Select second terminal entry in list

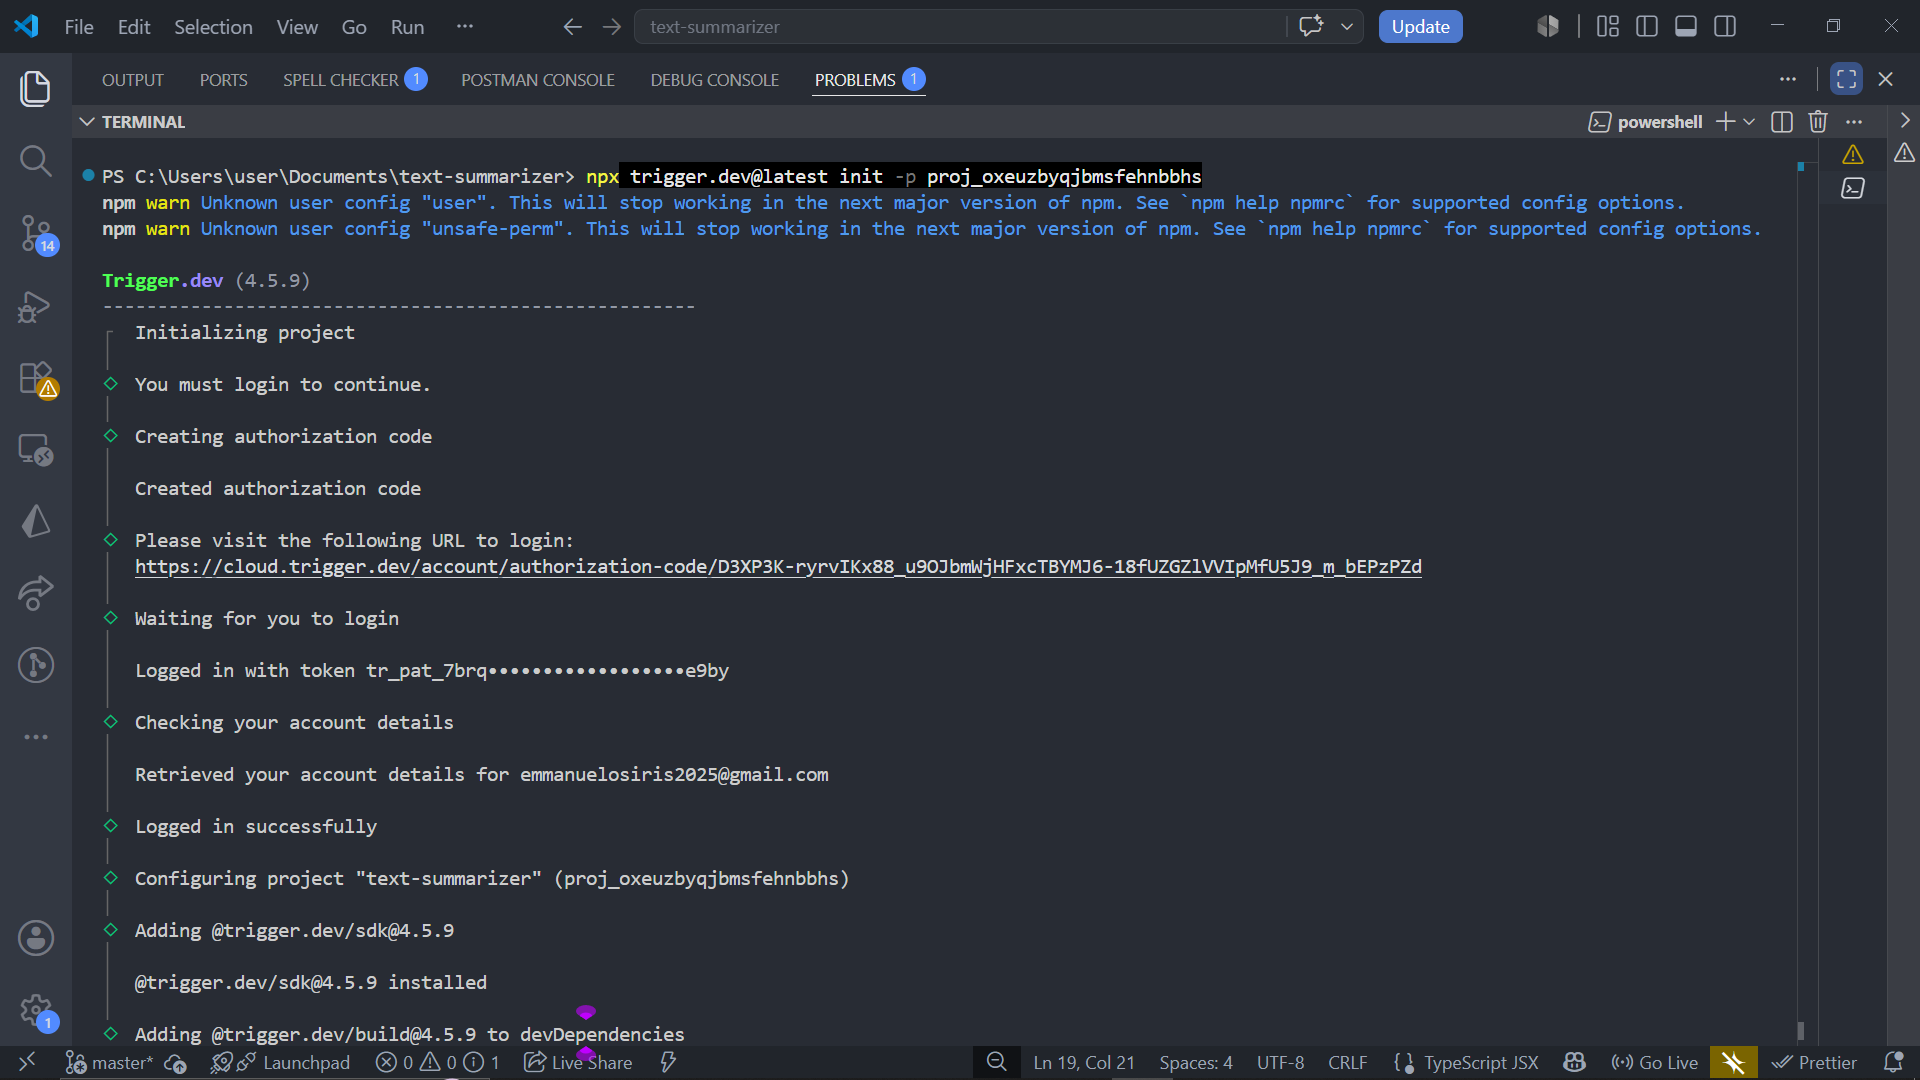pos(1853,188)
